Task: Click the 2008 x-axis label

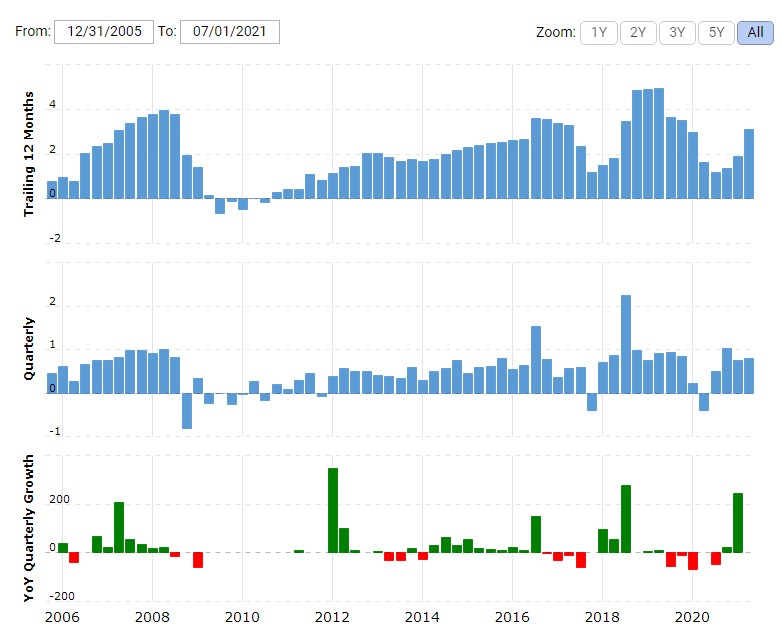Action: 152,617
